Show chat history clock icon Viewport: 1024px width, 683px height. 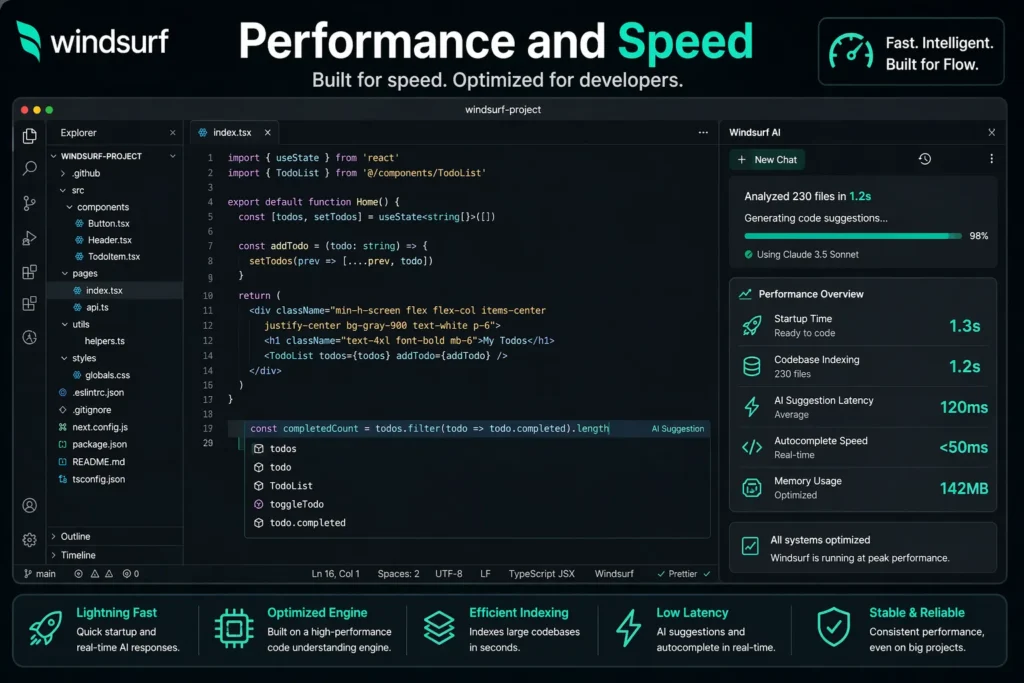[x=924, y=159]
